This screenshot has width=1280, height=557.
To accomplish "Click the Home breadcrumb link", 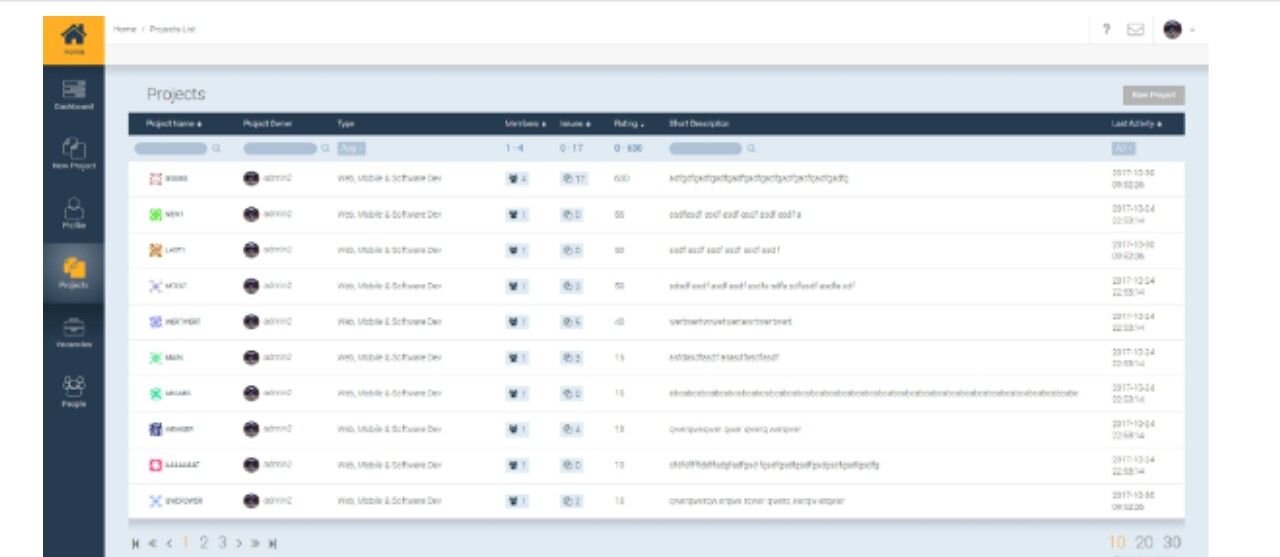I will pos(124,29).
